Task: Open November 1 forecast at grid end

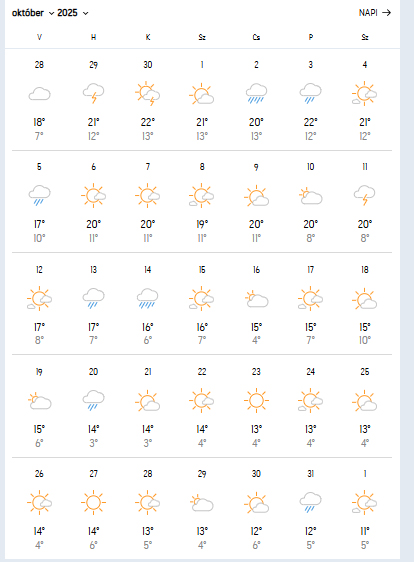Action: click(x=365, y=509)
